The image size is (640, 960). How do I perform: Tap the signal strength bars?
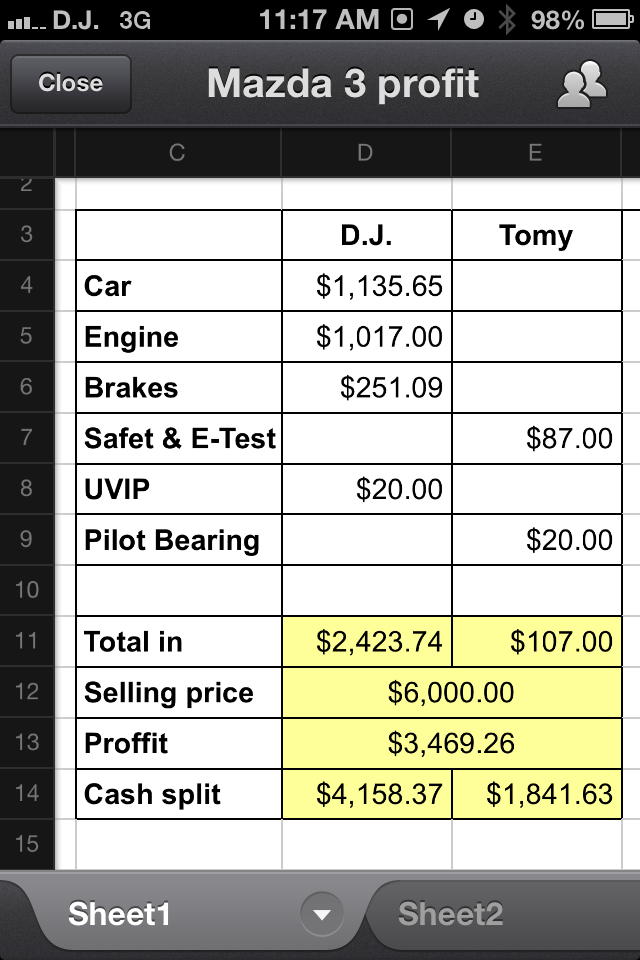pyautogui.click(x=26, y=23)
